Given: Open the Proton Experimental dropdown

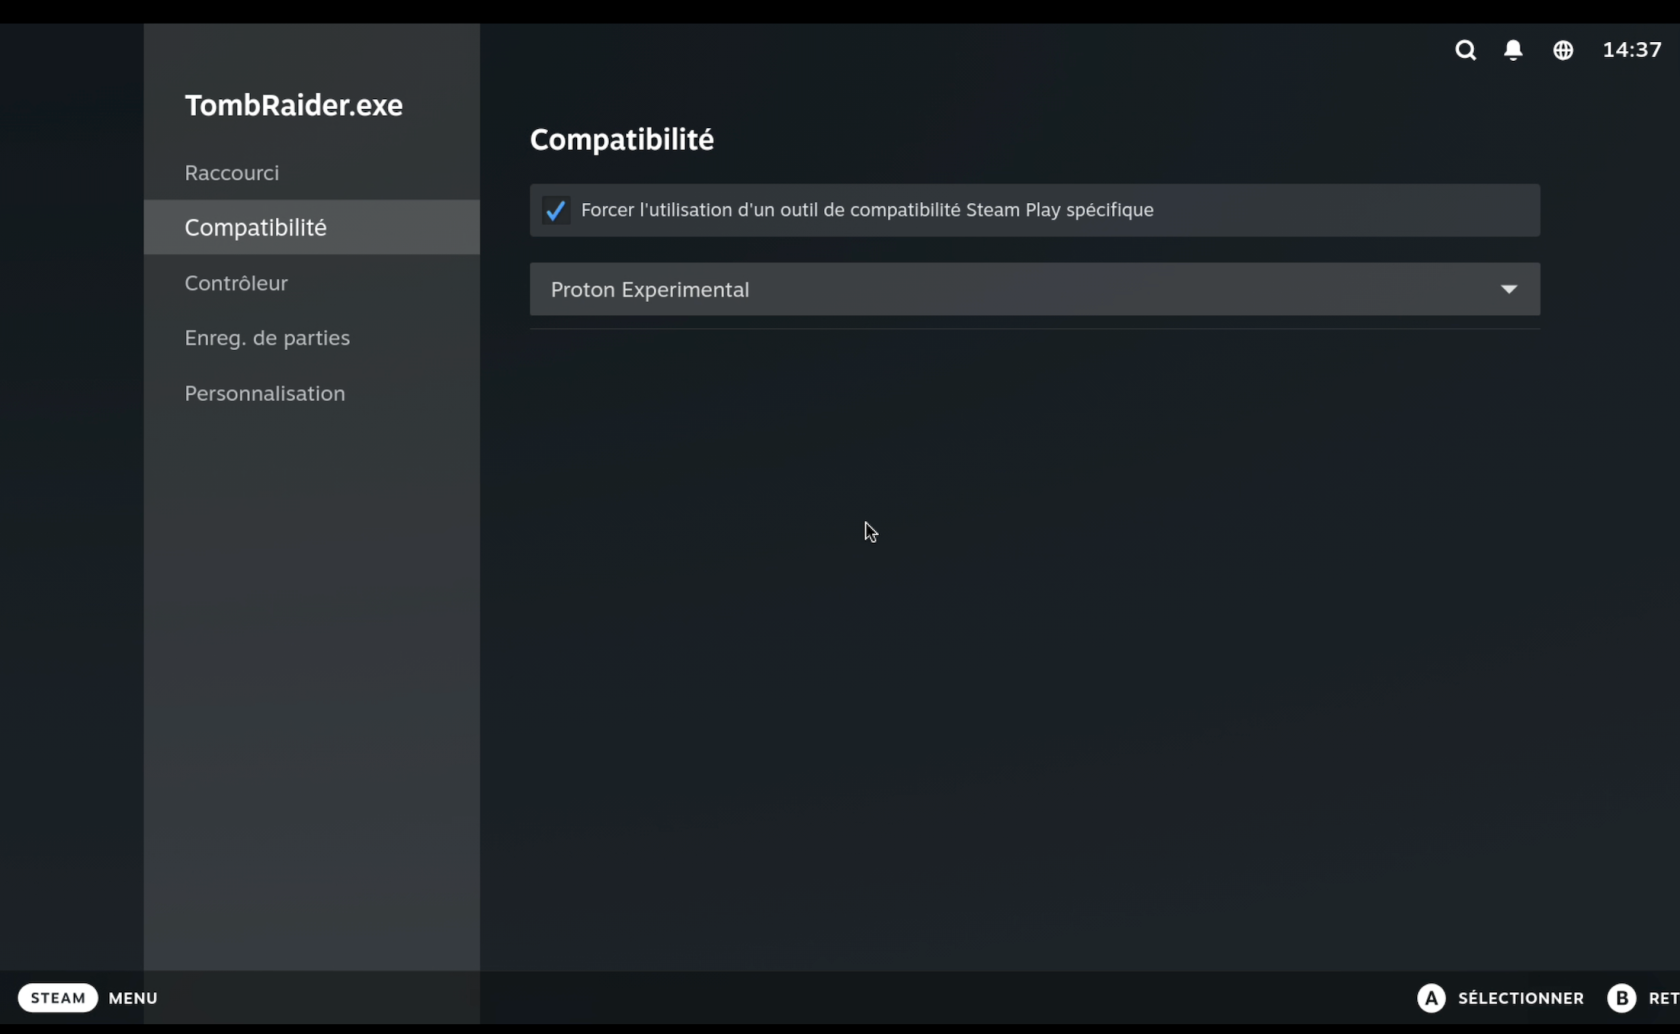Looking at the screenshot, I should tap(1034, 289).
